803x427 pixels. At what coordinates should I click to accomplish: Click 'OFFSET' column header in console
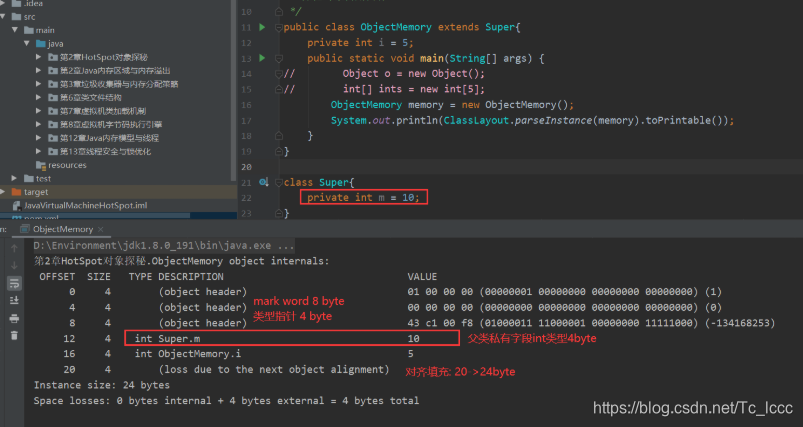[x=57, y=276]
